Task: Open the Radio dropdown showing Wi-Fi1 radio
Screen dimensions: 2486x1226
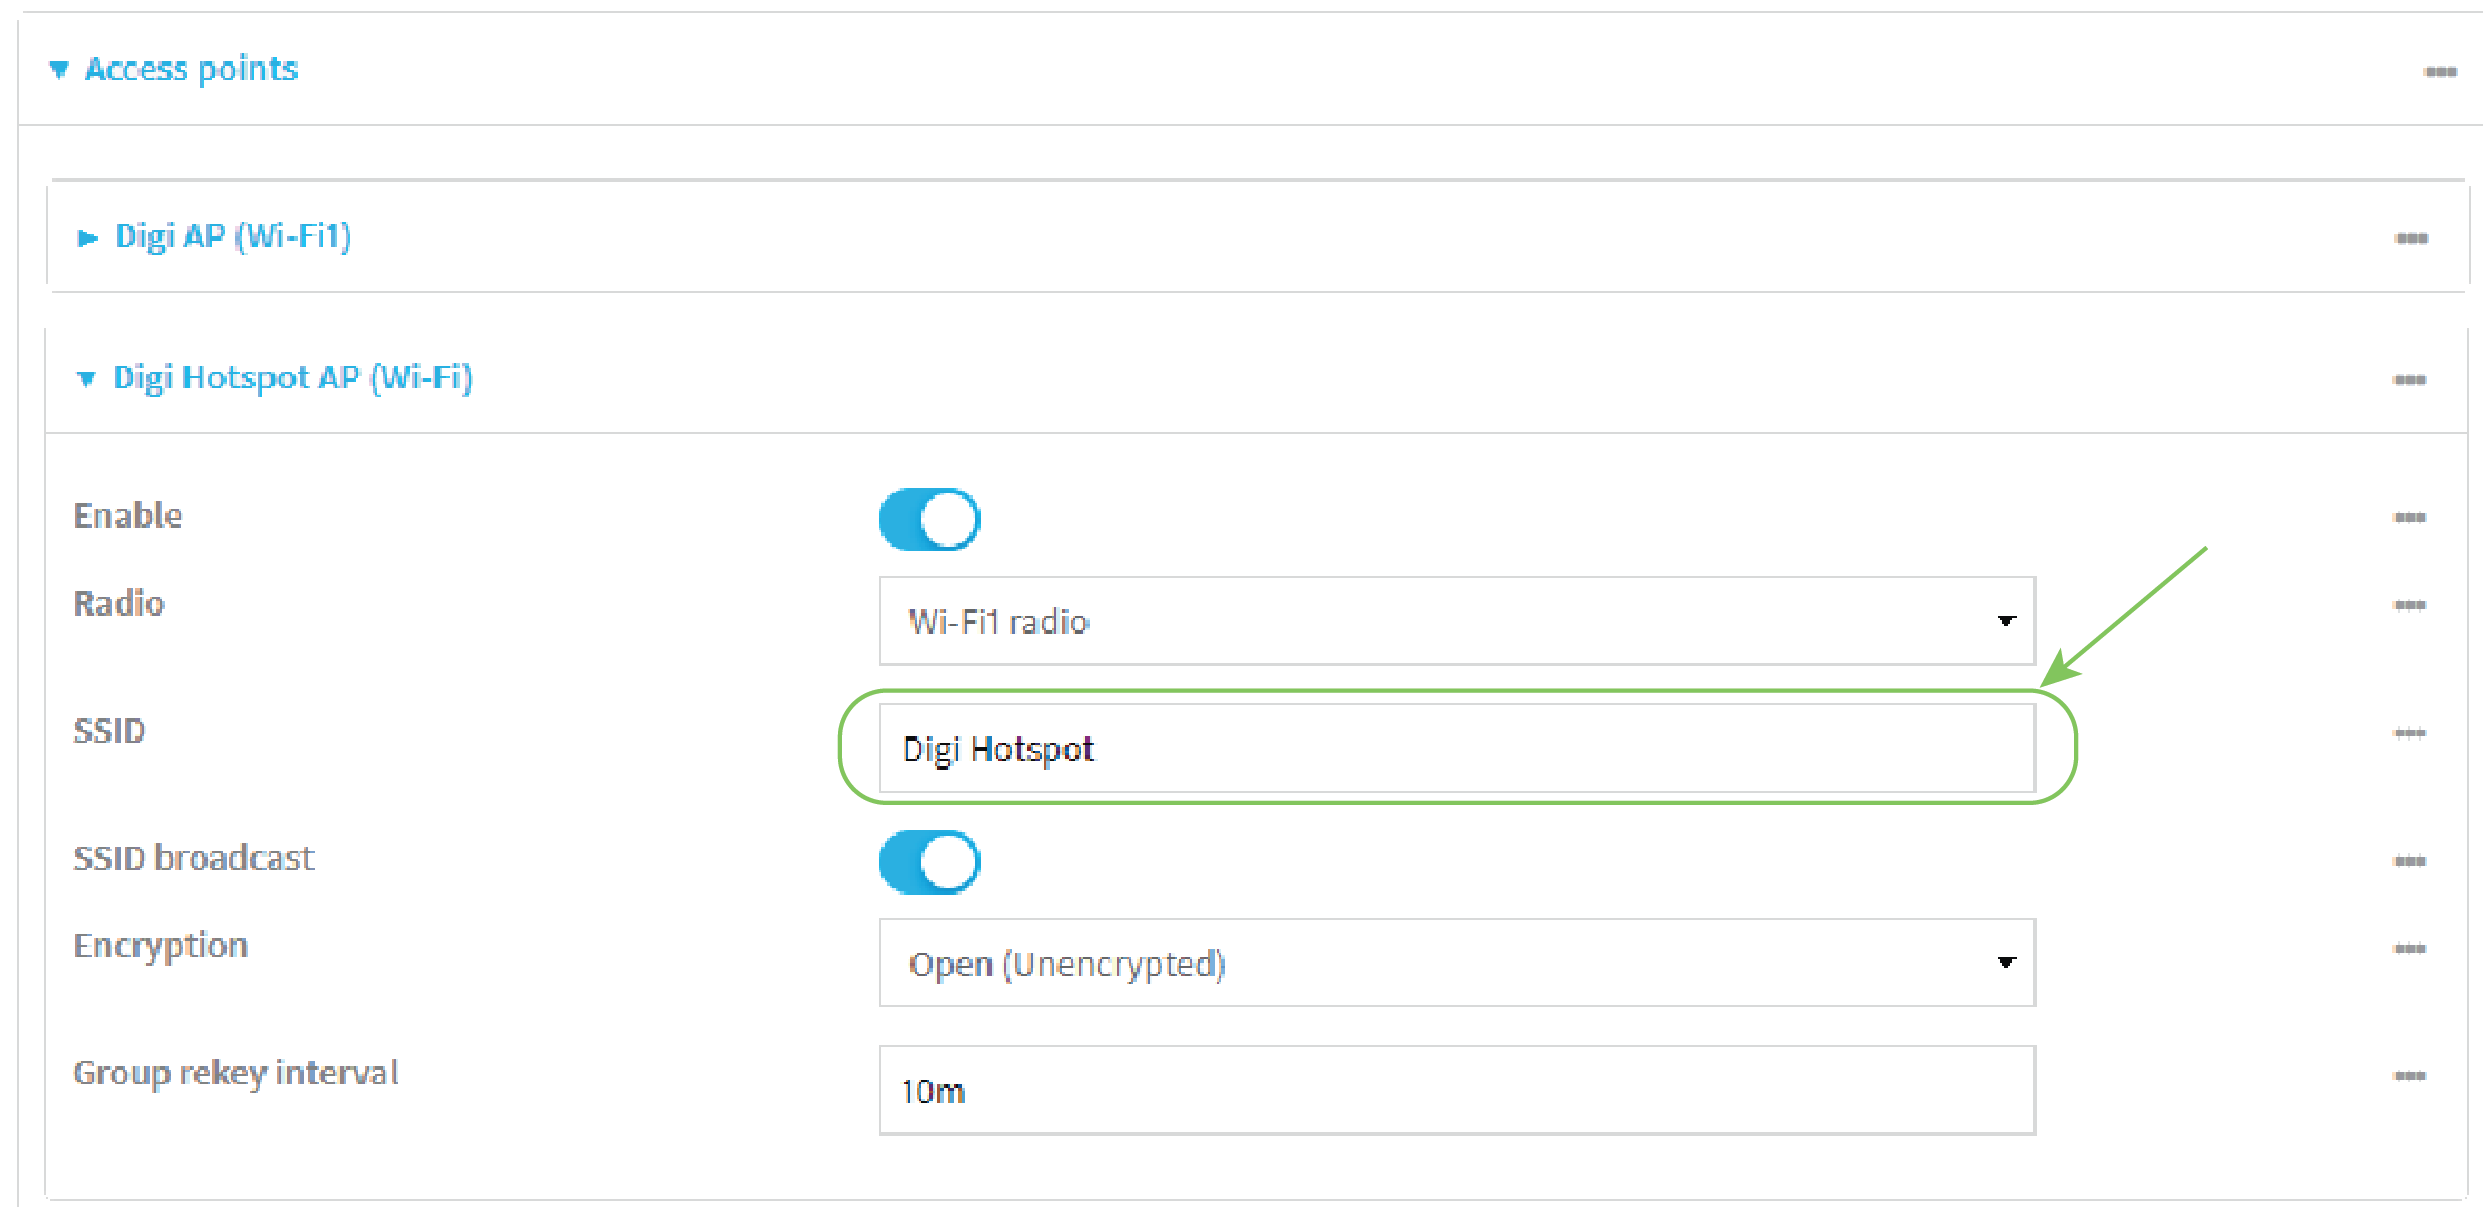Action: [1457, 621]
